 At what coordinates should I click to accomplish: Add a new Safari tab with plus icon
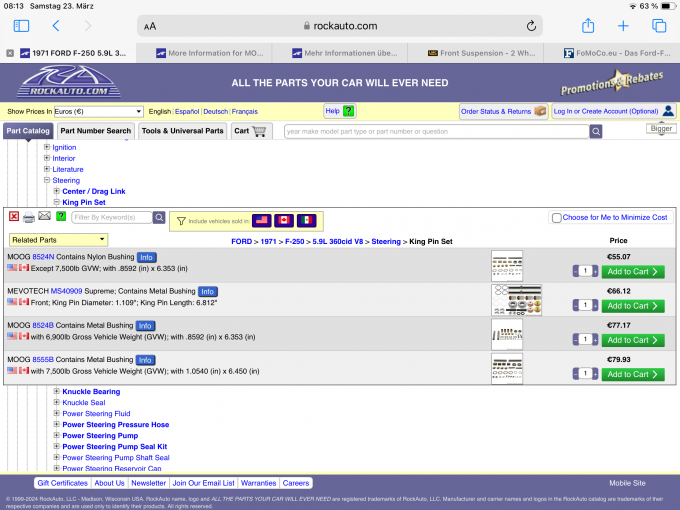tap(623, 26)
